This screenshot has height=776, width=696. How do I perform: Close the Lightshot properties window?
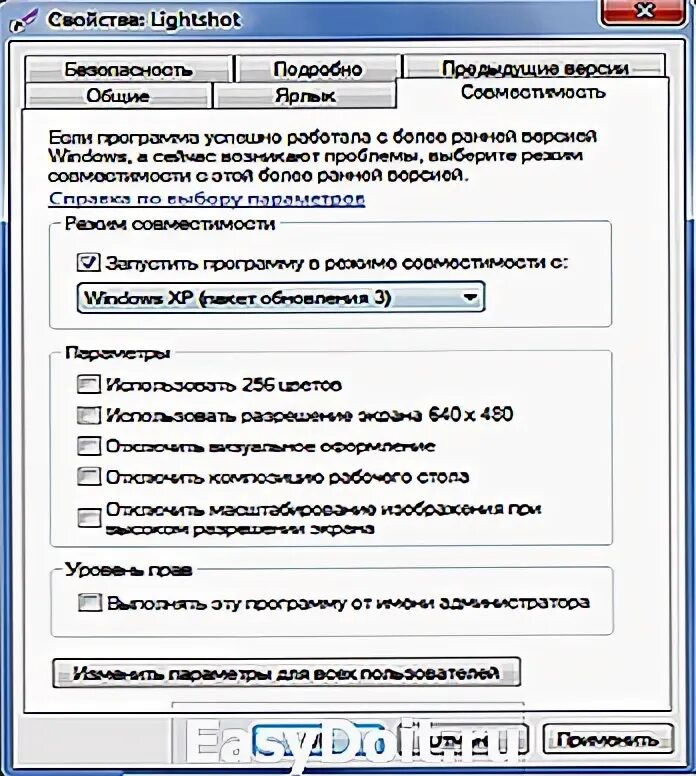(644, 11)
